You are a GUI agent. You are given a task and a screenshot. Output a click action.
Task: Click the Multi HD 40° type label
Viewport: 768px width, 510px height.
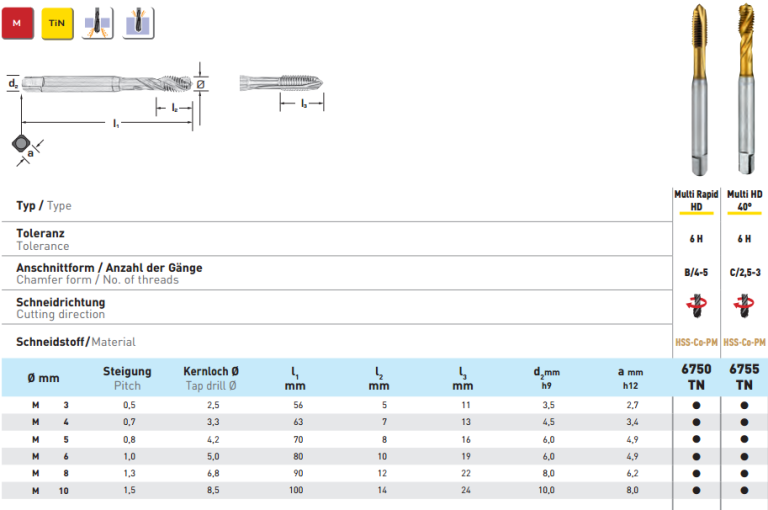[x=744, y=200]
